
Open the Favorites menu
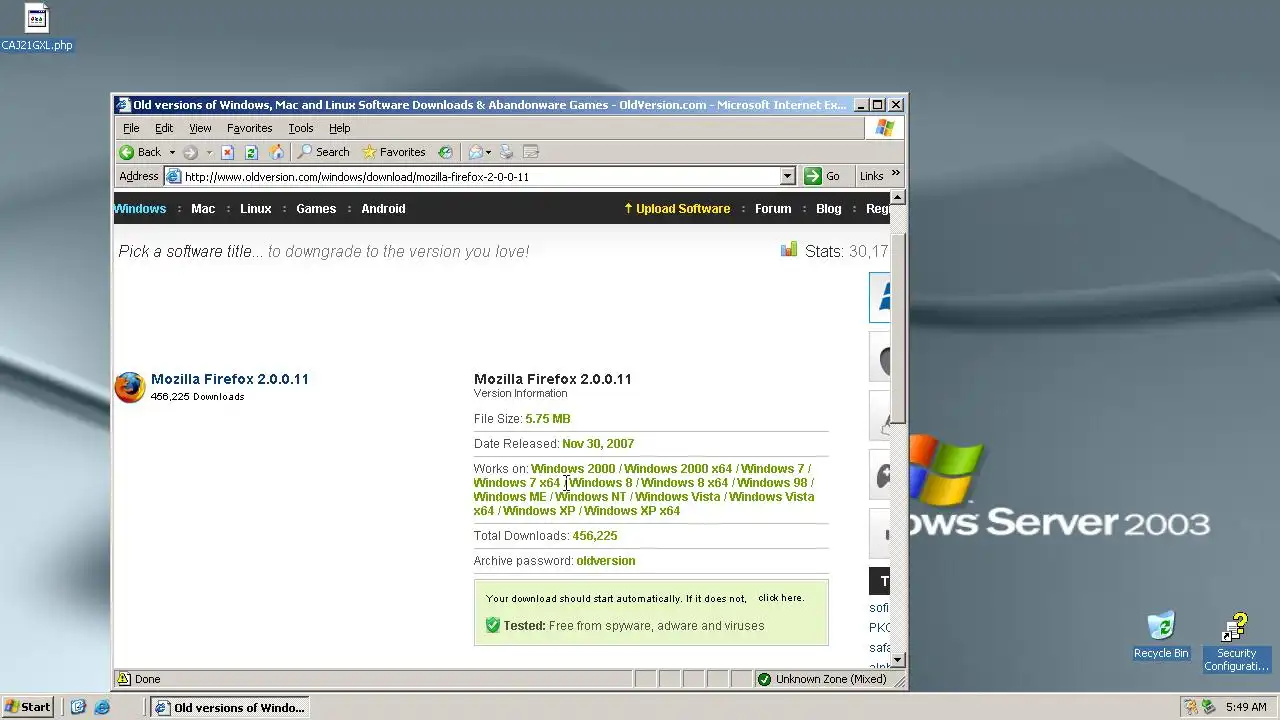click(249, 128)
